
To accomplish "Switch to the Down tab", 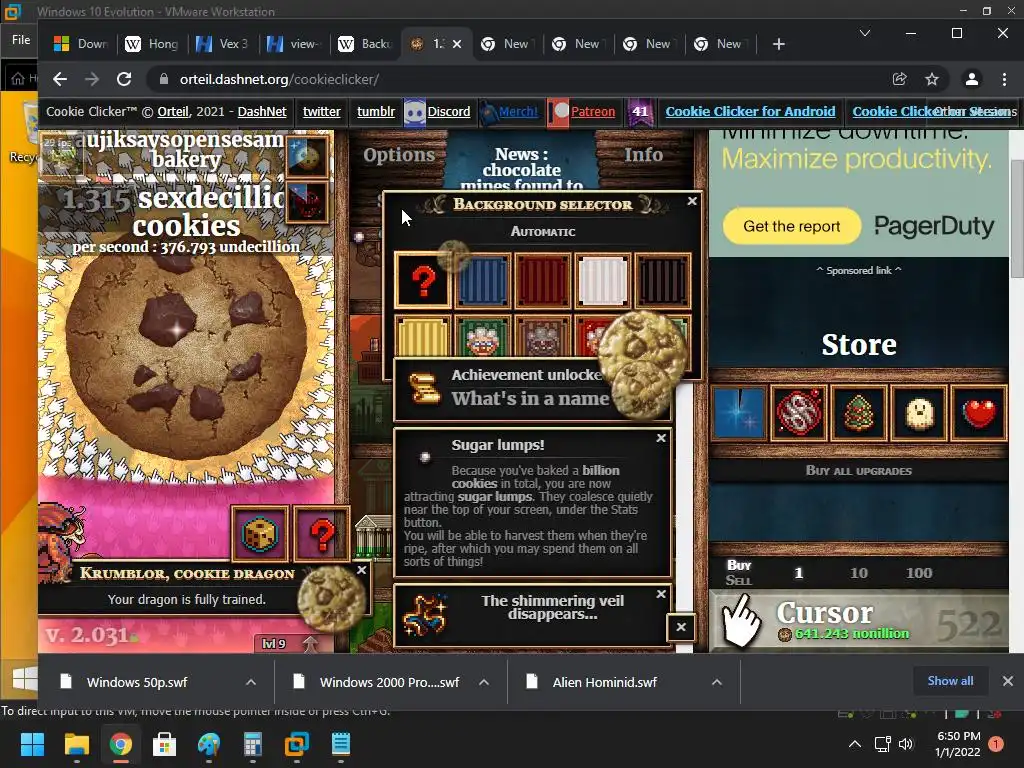I will click(80, 44).
